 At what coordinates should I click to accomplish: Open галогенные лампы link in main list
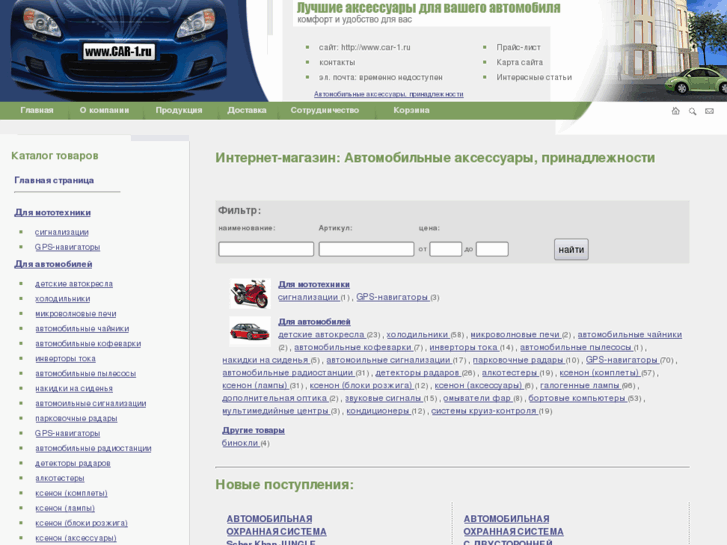click(580, 385)
